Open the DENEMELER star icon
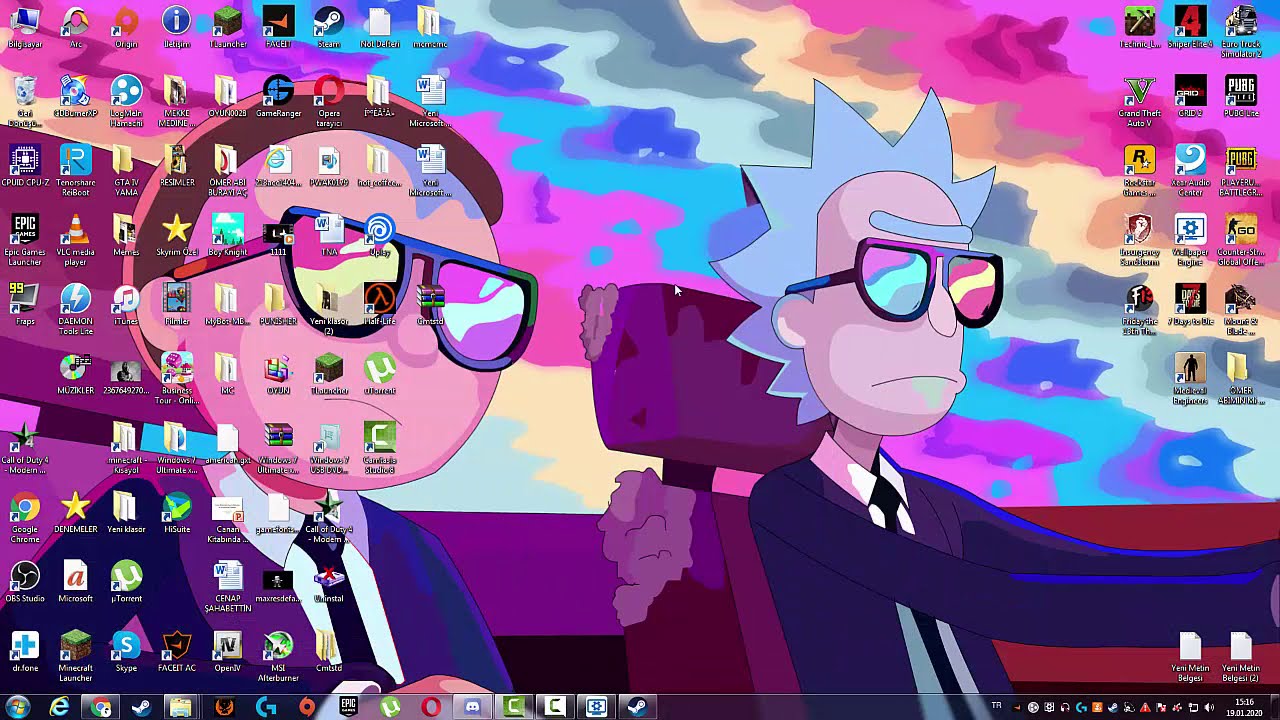1280x720 pixels. click(x=75, y=512)
